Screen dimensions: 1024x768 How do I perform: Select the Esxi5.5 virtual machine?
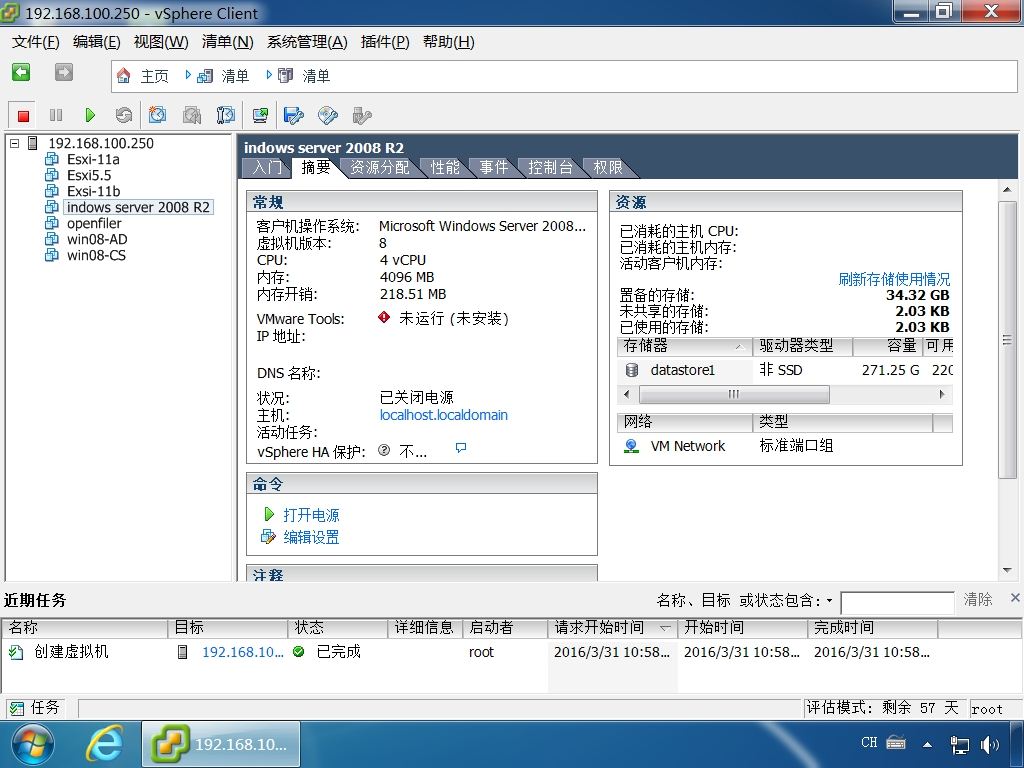(x=89, y=176)
